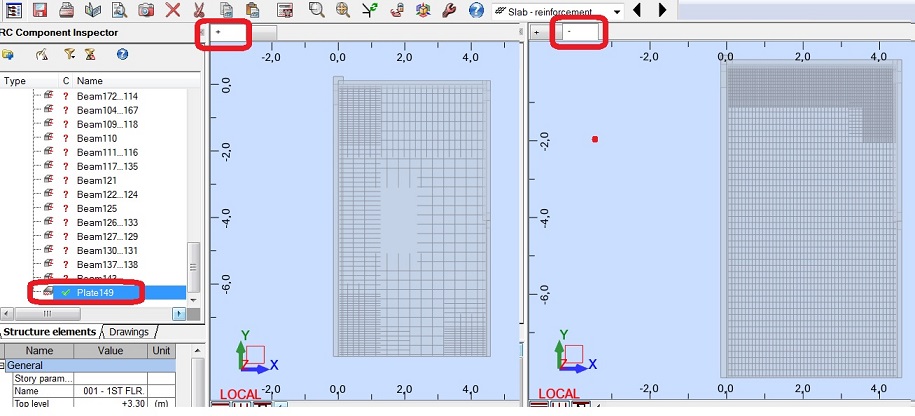This screenshot has height=416, width=915.
Task: Select Beam125 in the tree
Action: (x=97, y=208)
